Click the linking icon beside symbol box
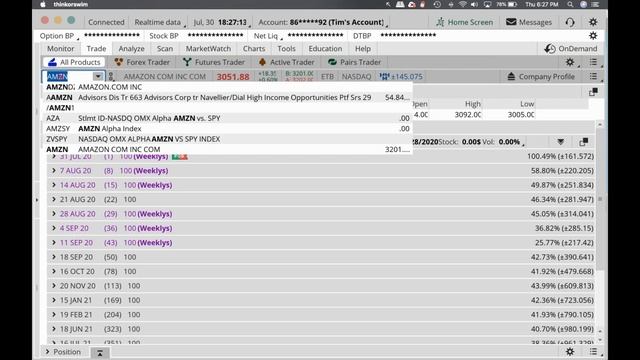 (x=111, y=76)
